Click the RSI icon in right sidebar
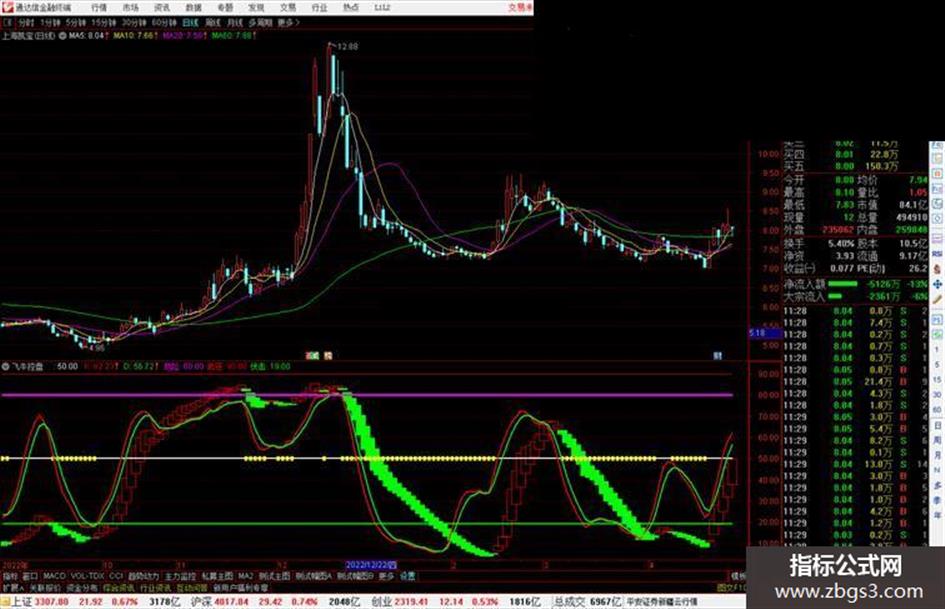Screen dimensions: 945x609 click(937, 254)
